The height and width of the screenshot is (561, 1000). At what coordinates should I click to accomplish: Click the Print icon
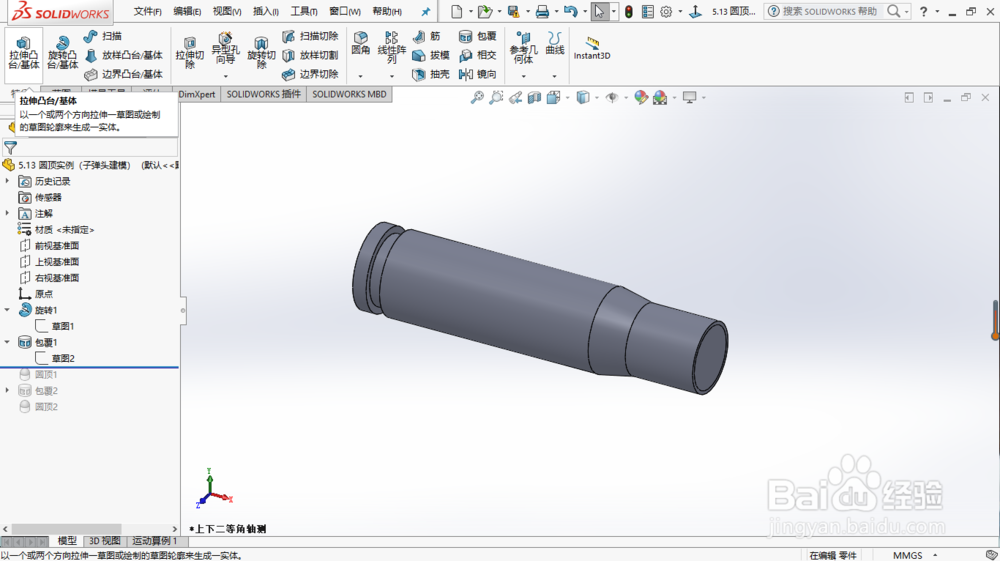(542, 11)
